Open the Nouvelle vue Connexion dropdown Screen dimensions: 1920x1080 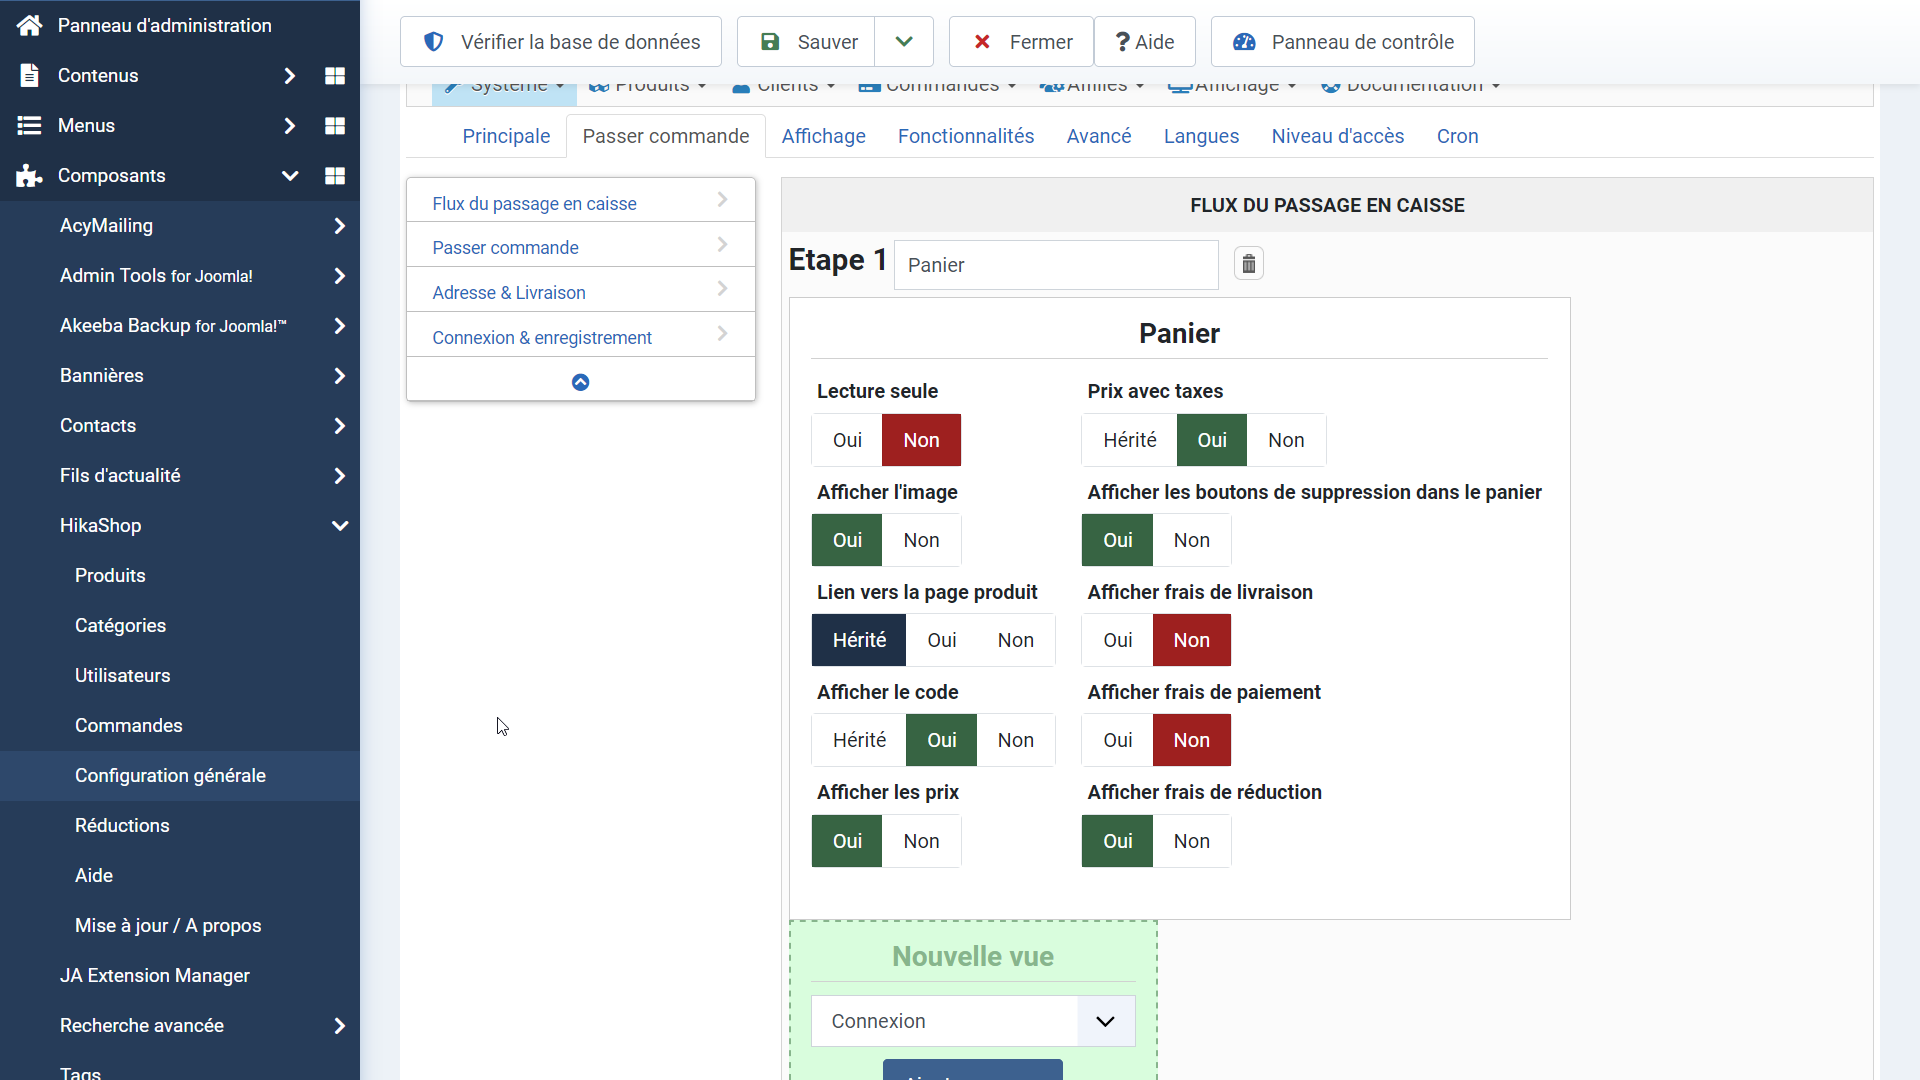click(x=972, y=1021)
